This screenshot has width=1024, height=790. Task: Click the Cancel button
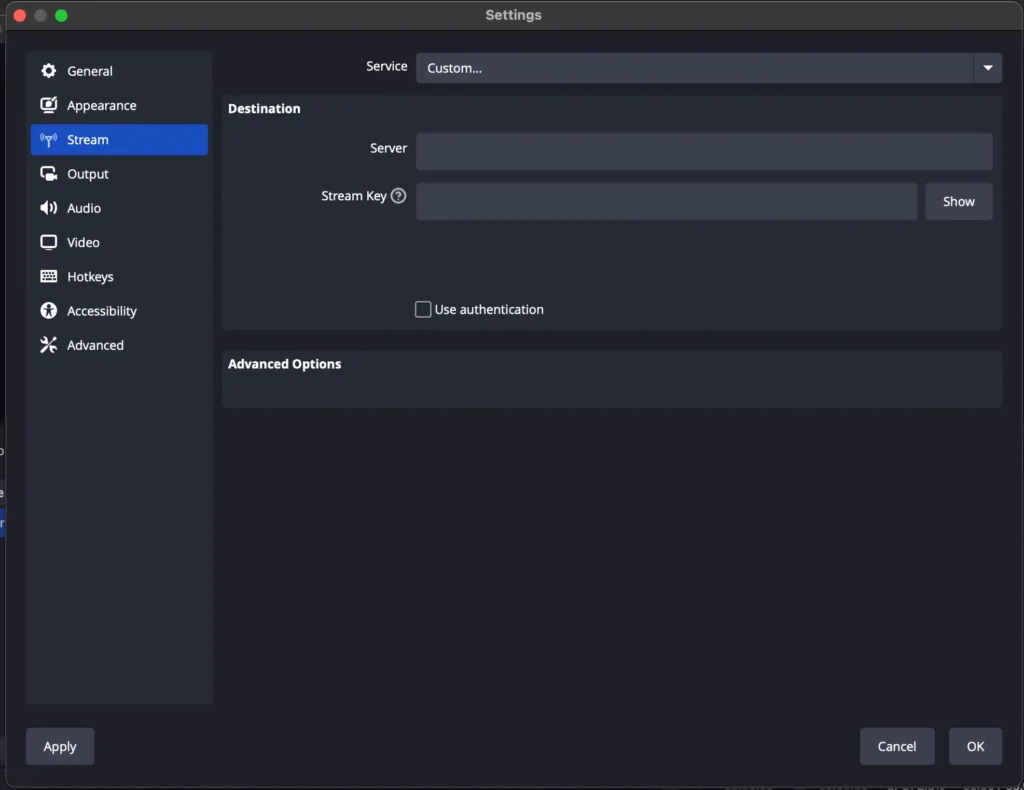click(x=896, y=746)
